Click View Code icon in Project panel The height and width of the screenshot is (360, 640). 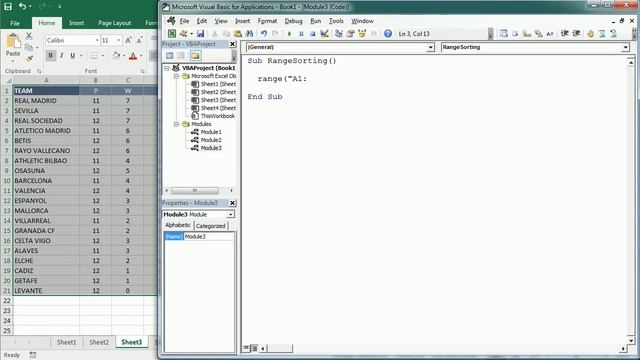(170, 56)
